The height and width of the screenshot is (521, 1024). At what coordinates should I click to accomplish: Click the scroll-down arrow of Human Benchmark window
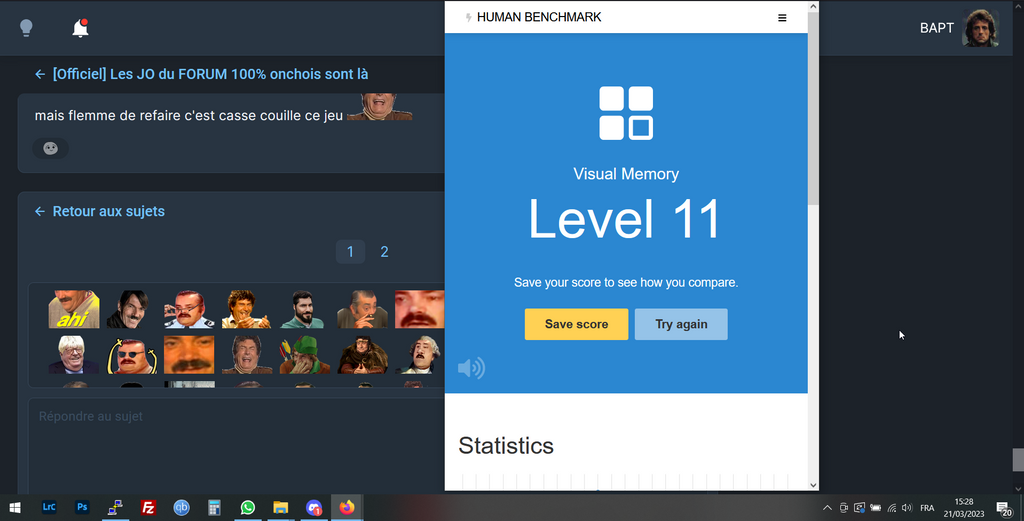813,485
